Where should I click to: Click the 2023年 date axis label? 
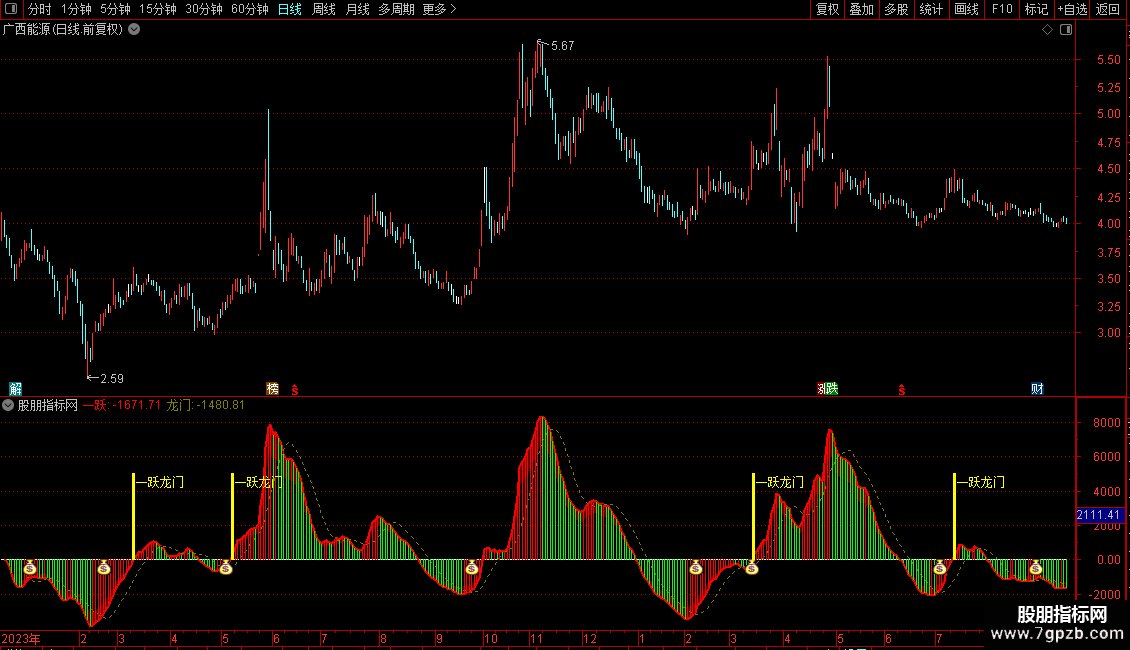[21, 638]
